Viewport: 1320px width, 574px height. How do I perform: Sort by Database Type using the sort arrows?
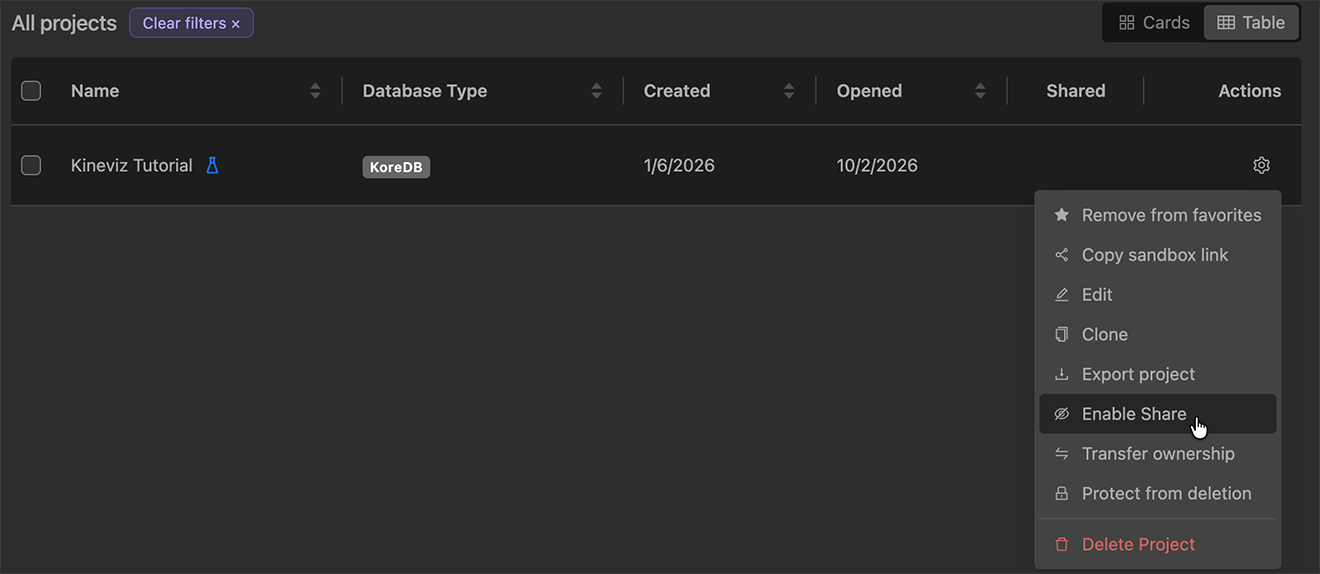click(x=597, y=91)
